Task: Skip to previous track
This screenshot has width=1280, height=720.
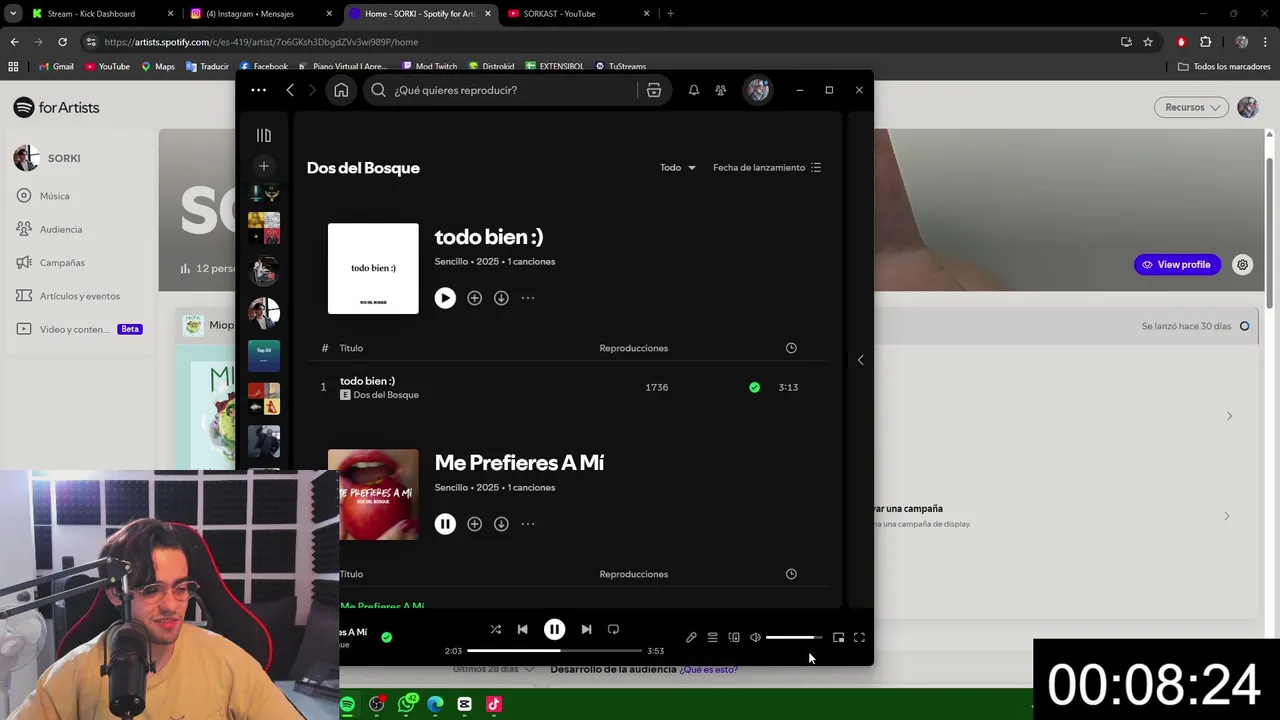Action: [x=522, y=629]
